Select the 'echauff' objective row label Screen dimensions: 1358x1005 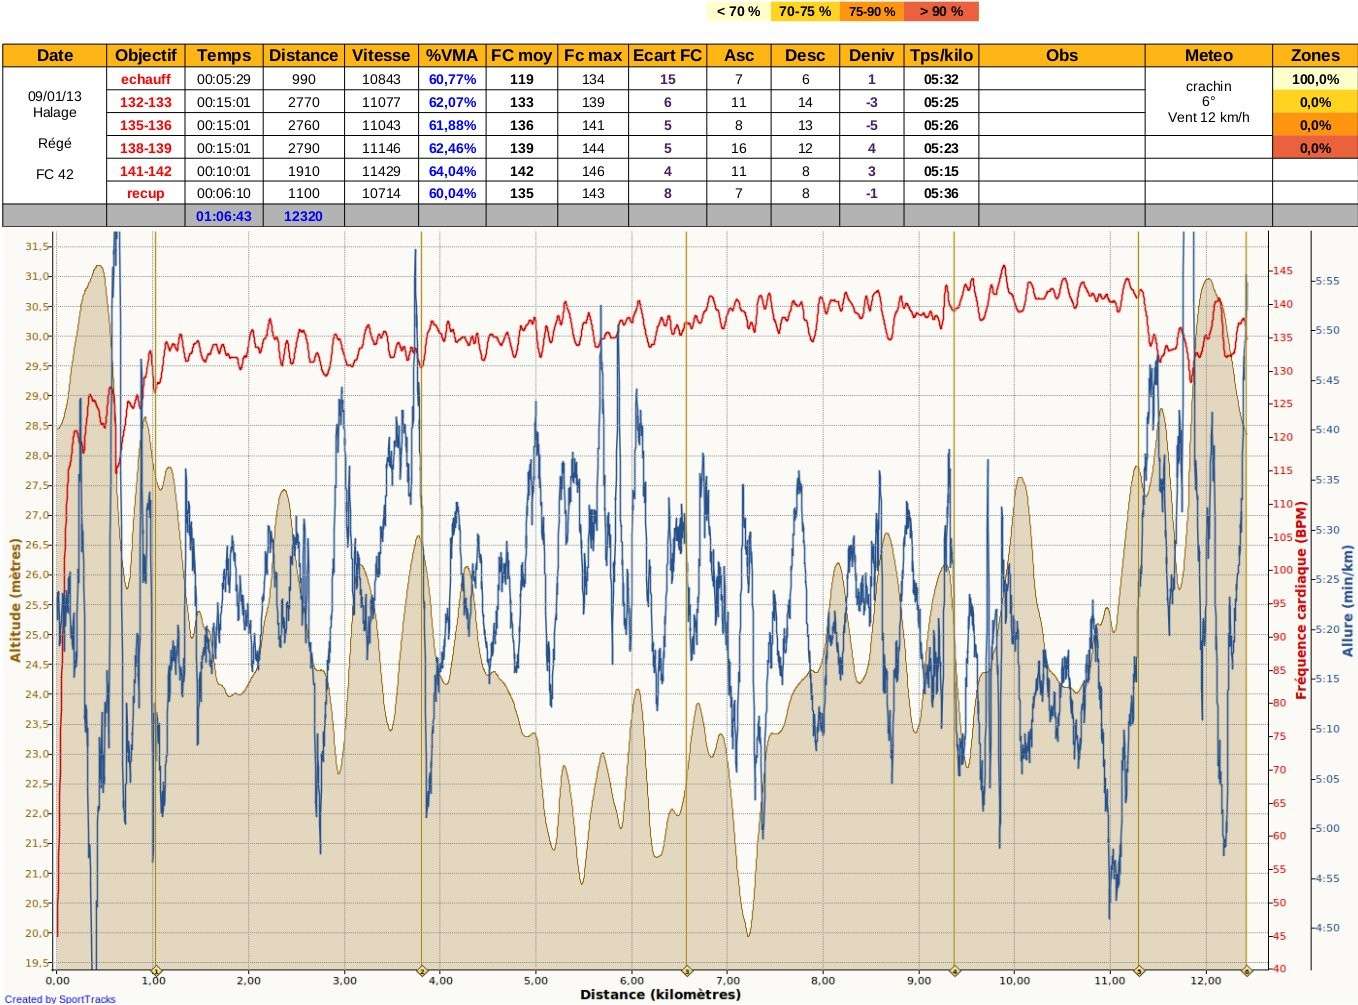tap(146, 79)
